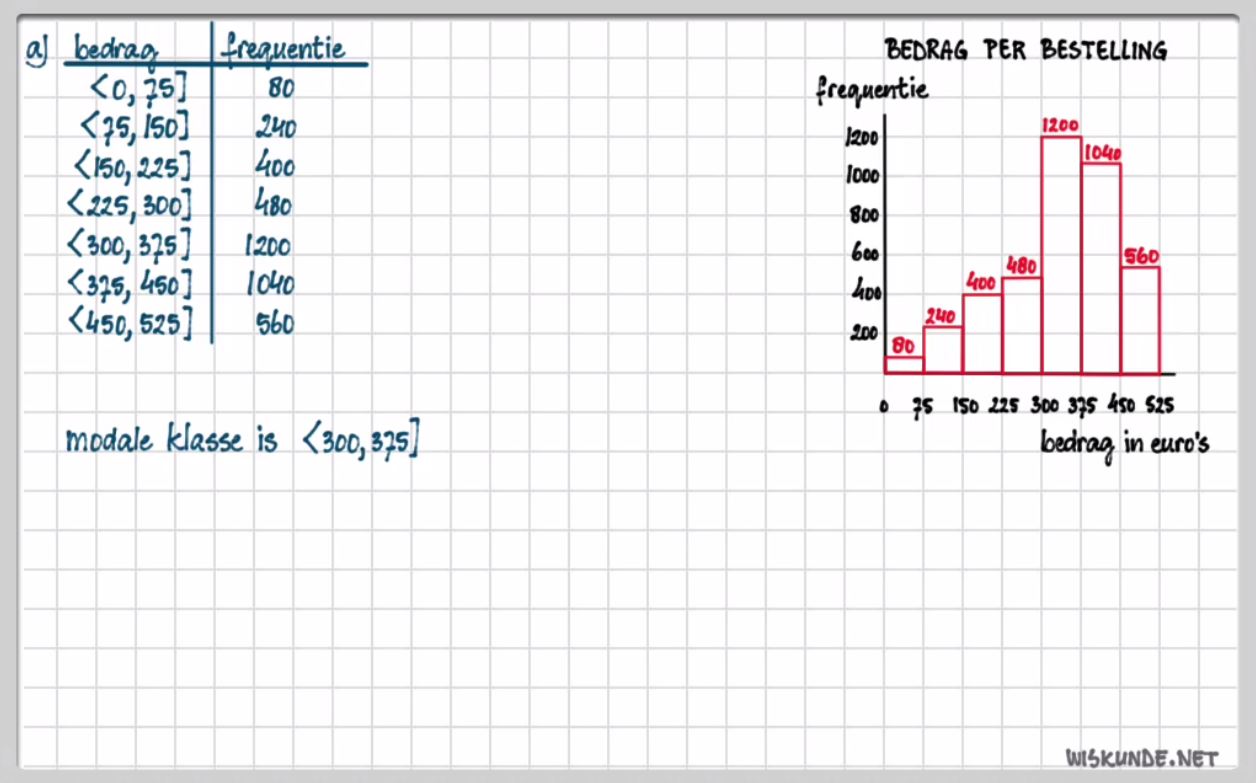The image size is (1256, 783).
Task: Click black 1200 tick on the frequency axis
Action: pyautogui.click(x=861, y=138)
